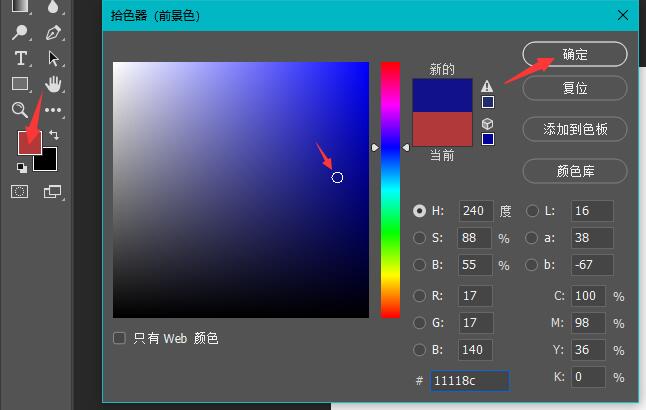The width and height of the screenshot is (646, 410).
Task: Select the S saturation radio button
Action: 419,238
